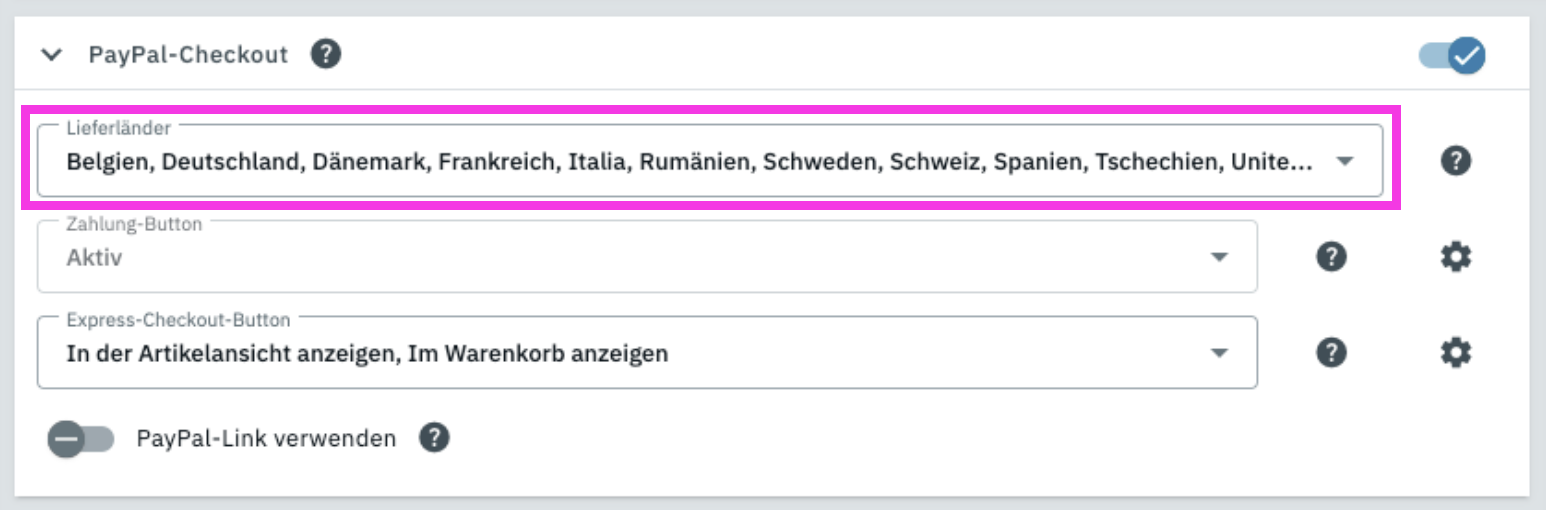The image size is (1546, 510).
Task: Enable the PayPal-Link verwenden switch
Action: click(x=81, y=439)
